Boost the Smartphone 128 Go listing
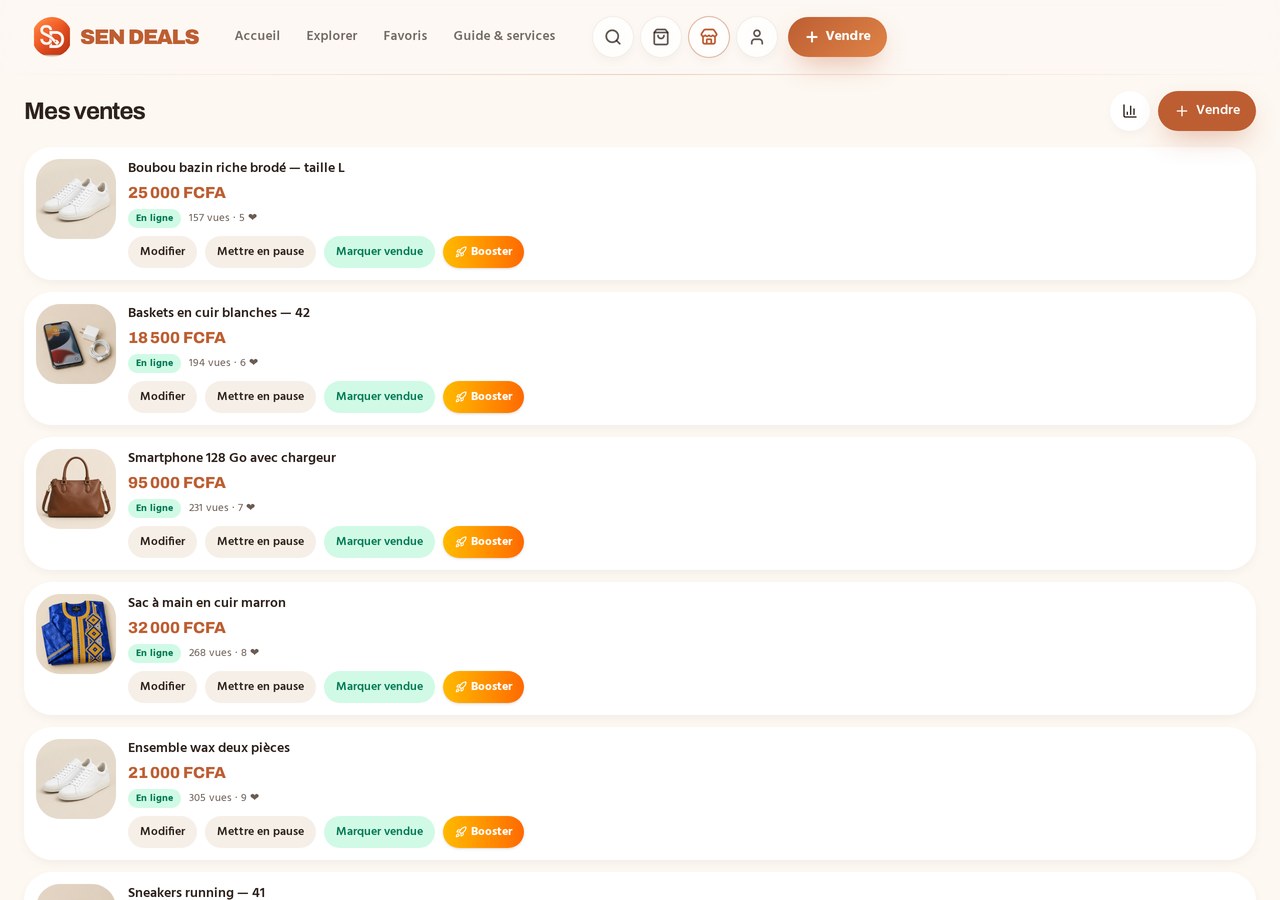Screen dimensions: 1280x900 (x=483, y=542)
